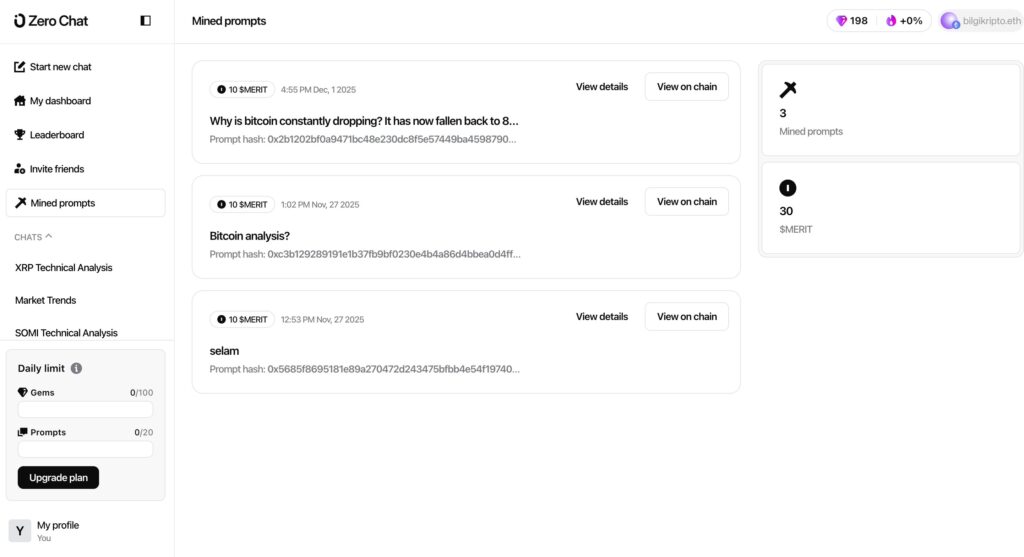Open Market Trends chat

46,300
